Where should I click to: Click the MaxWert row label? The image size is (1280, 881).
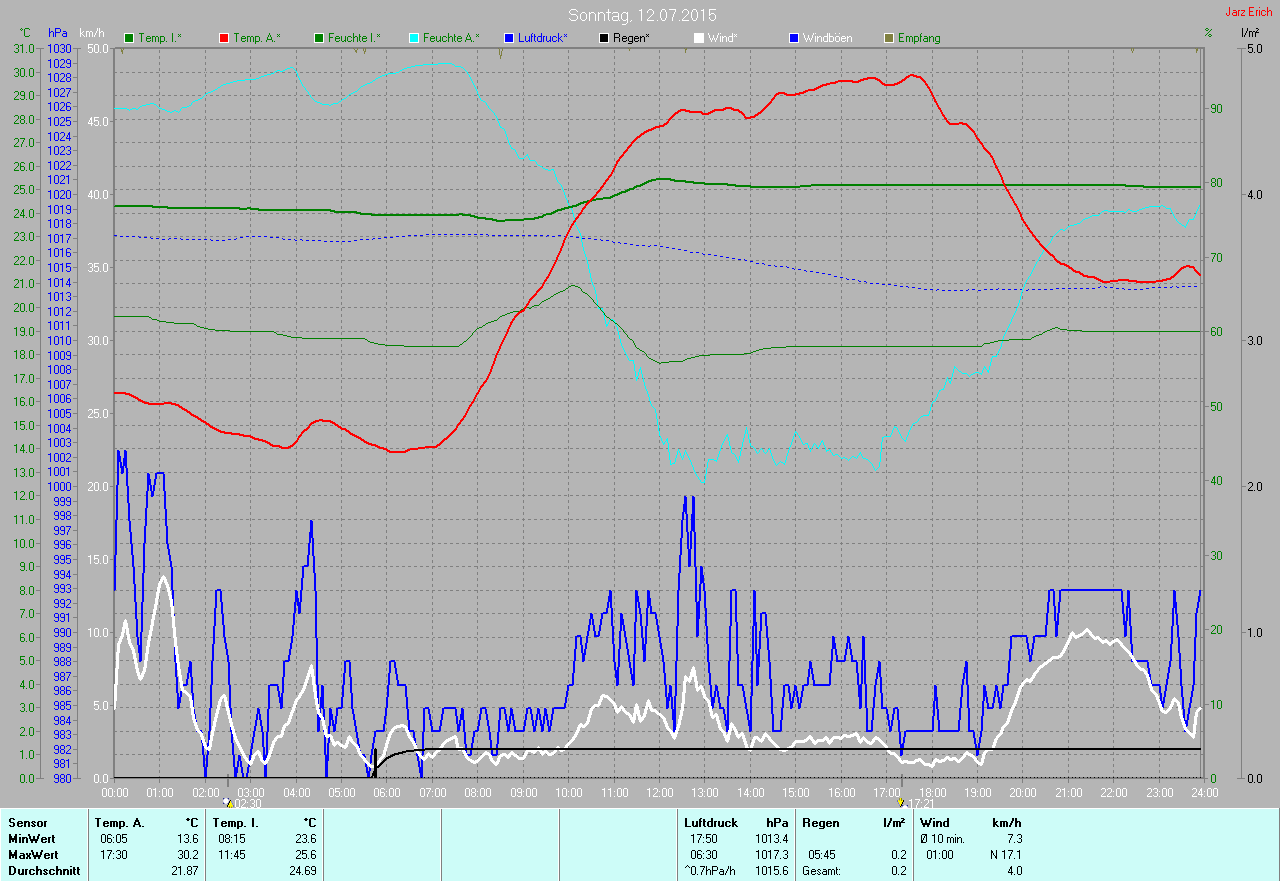click(33, 855)
